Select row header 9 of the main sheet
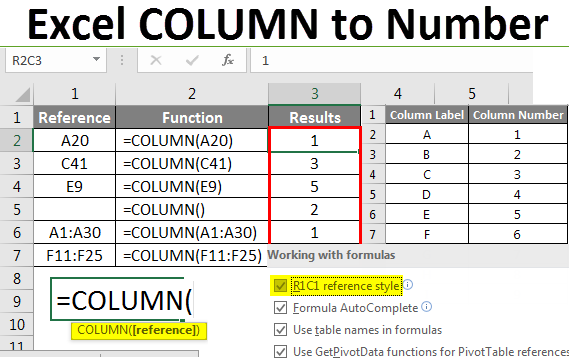Image resolution: width=569 pixels, height=362 pixels. 17,301
